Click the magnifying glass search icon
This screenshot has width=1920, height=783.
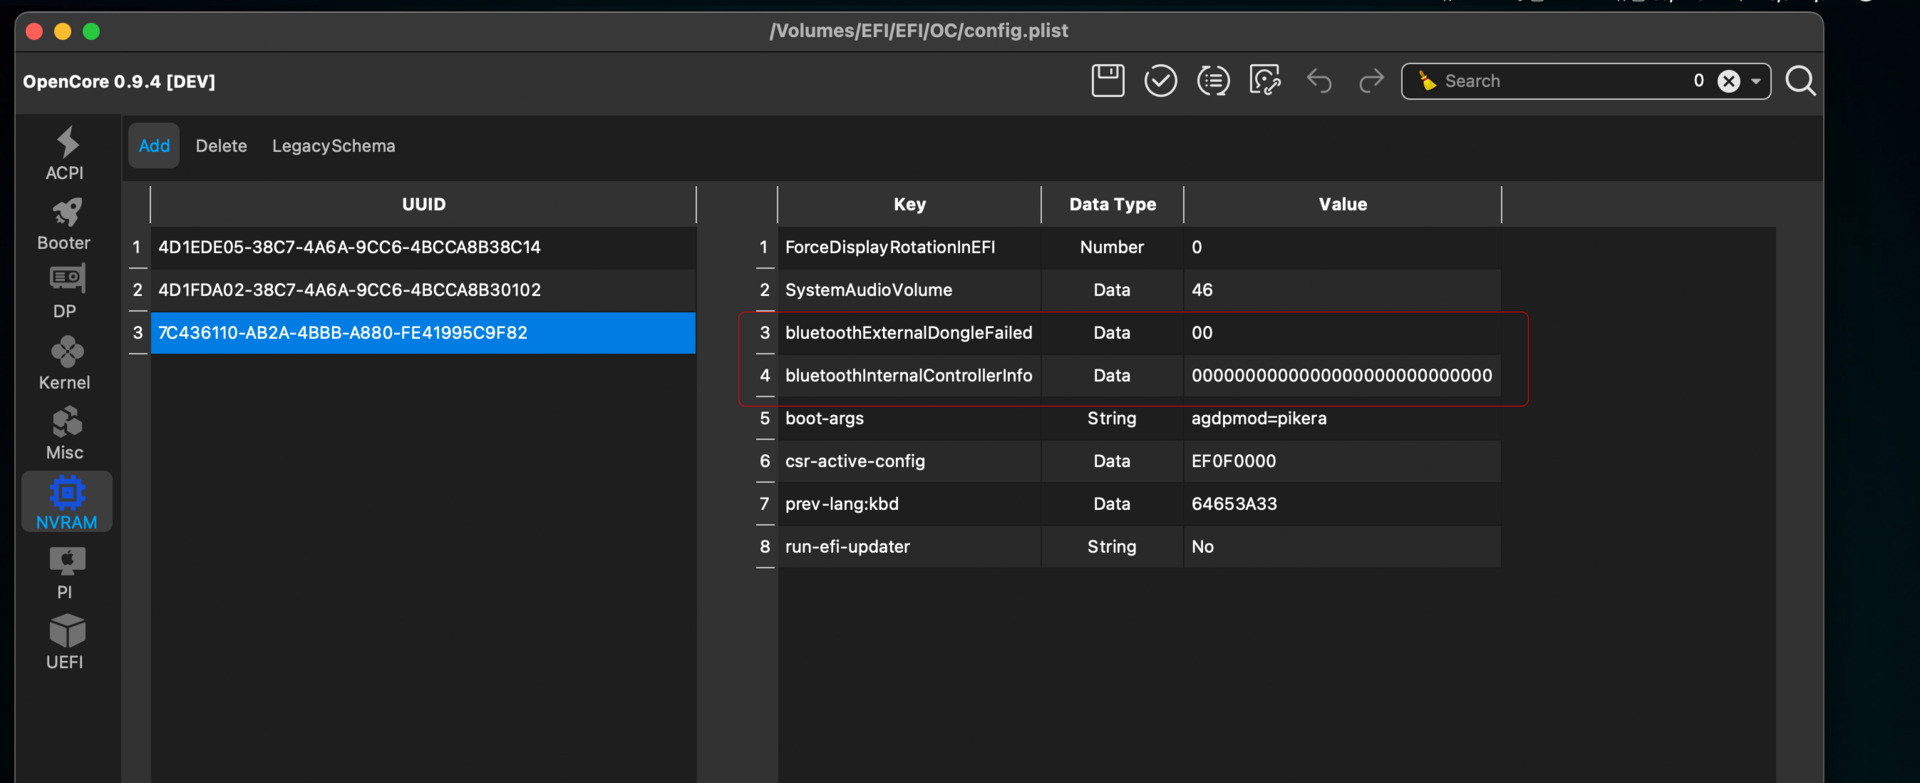(x=1800, y=81)
